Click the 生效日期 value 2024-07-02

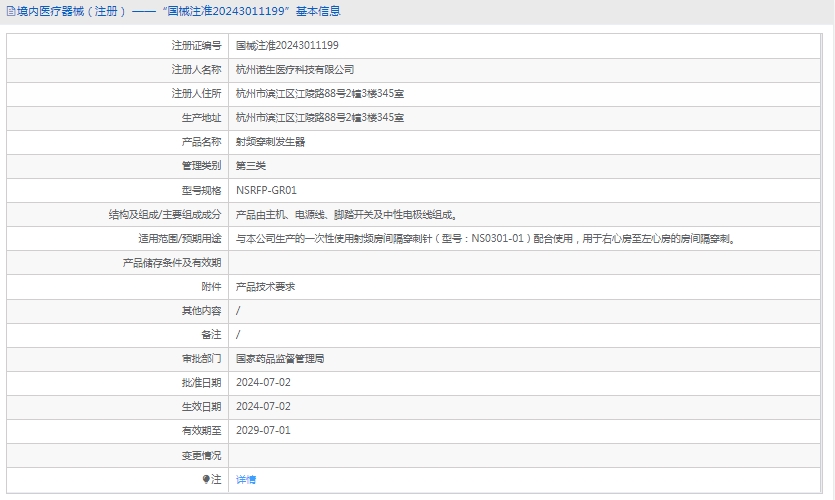pos(263,407)
